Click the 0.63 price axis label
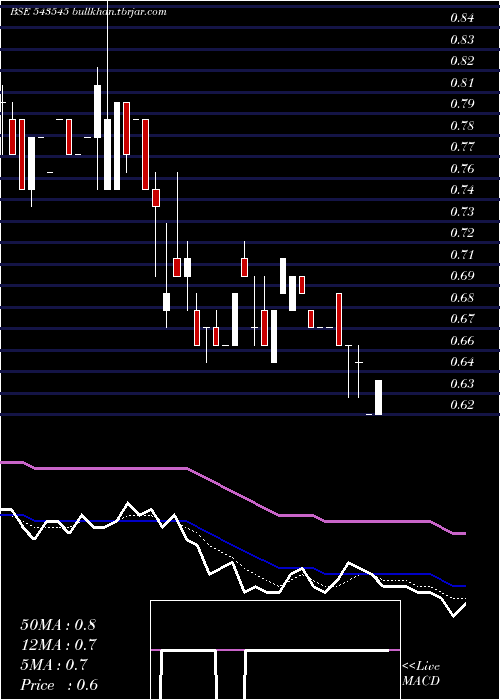Image resolution: width=500 pixels, height=700 pixels. tap(462, 383)
